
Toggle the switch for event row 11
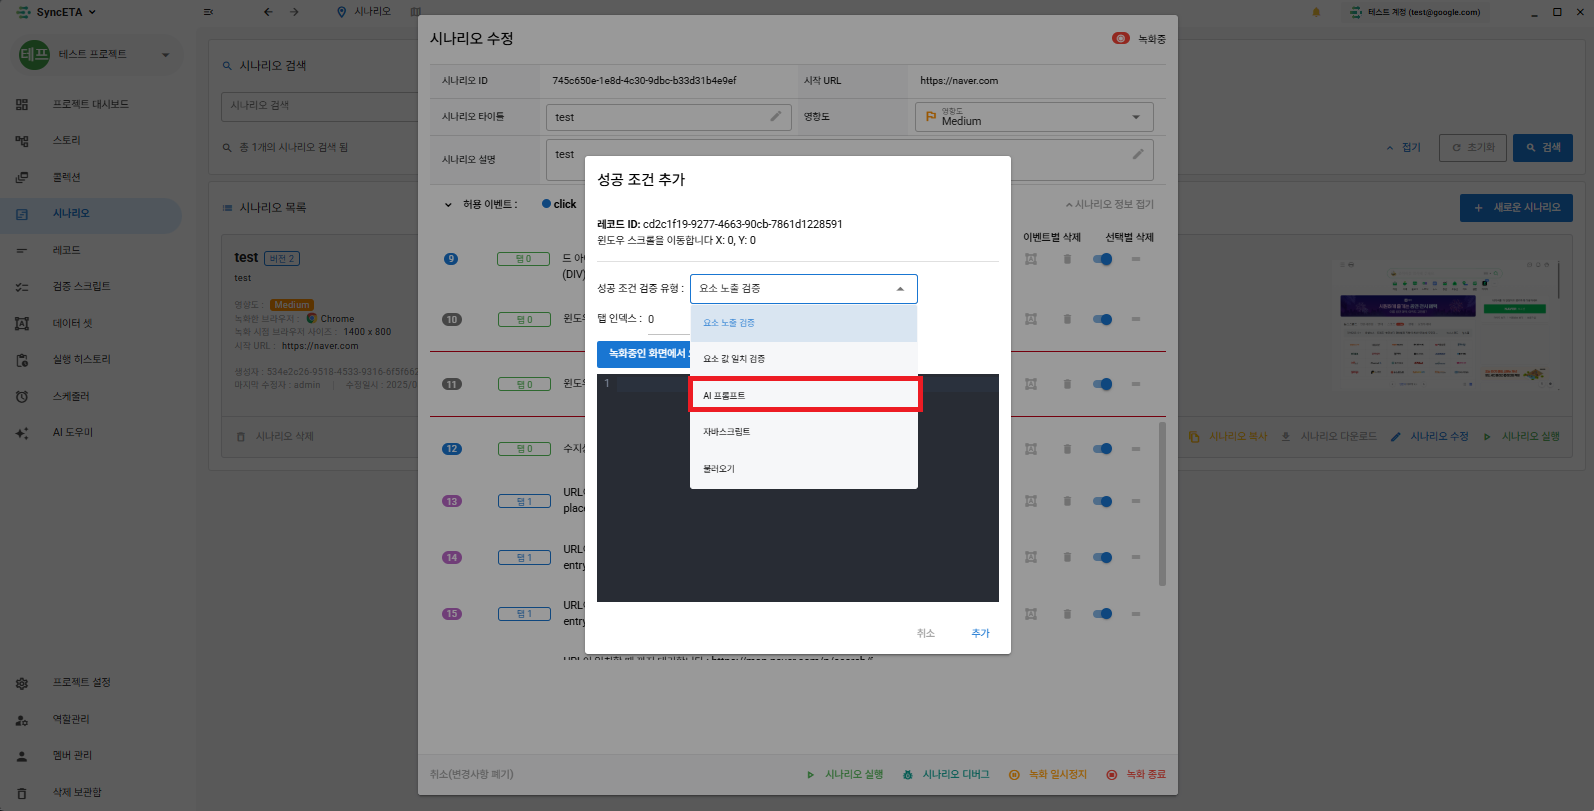pyautogui.click(x=1103, y=384)
